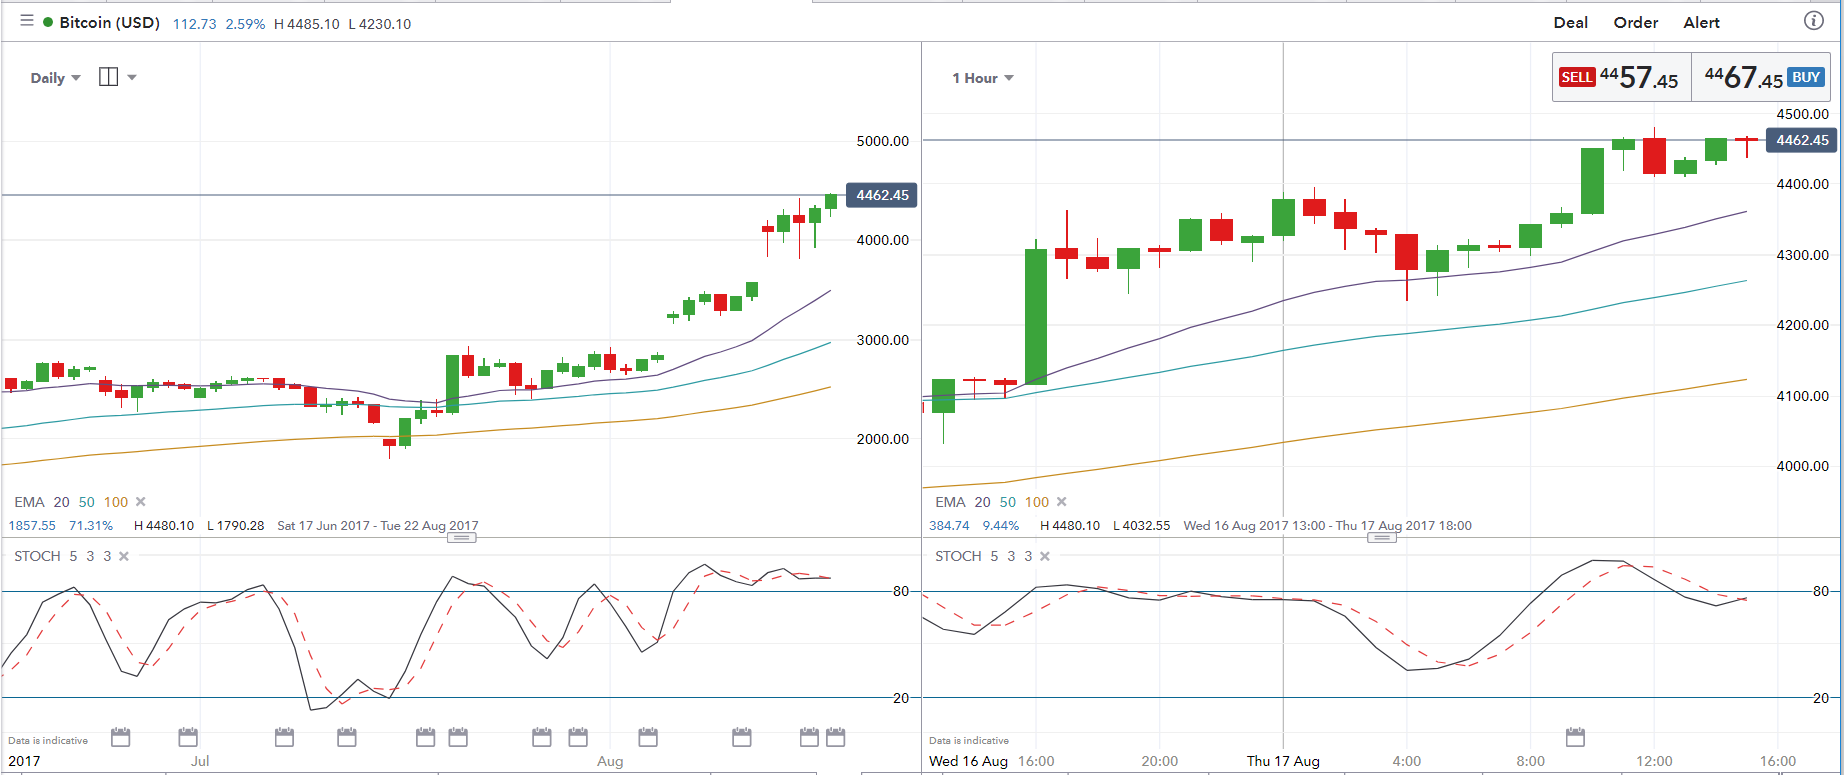Image resolution: width=1844 pixels, height=775 pixels.
Task: Open the 1 Hour timeframe dropdown
Action: coord(982,78)
